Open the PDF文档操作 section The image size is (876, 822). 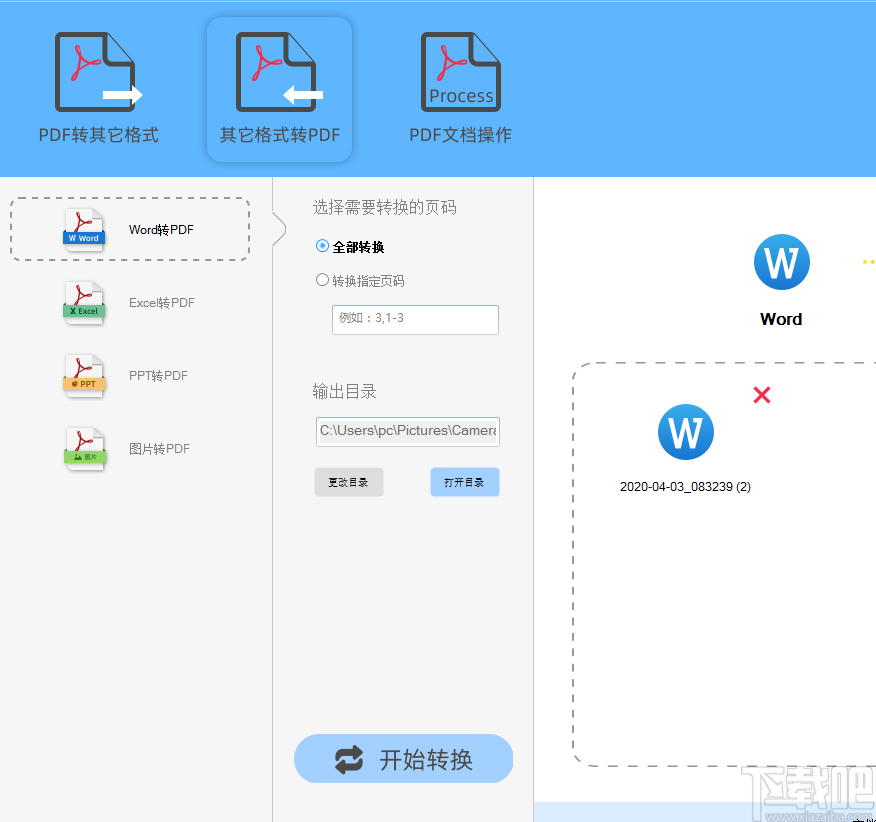(460, 88)
